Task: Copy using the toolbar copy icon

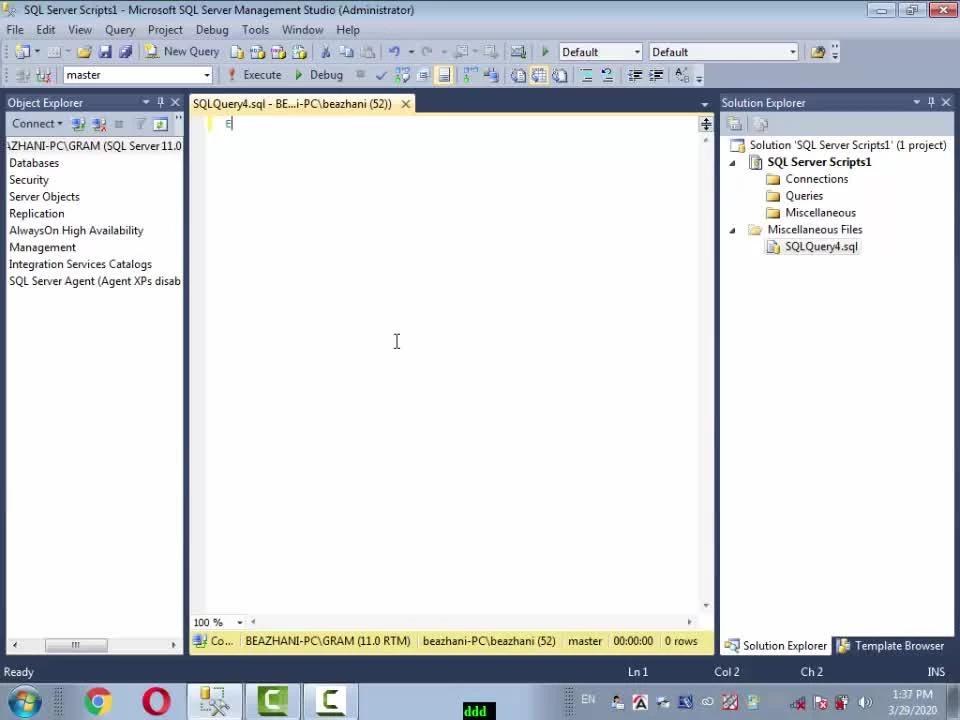Action: coord(346,52)
